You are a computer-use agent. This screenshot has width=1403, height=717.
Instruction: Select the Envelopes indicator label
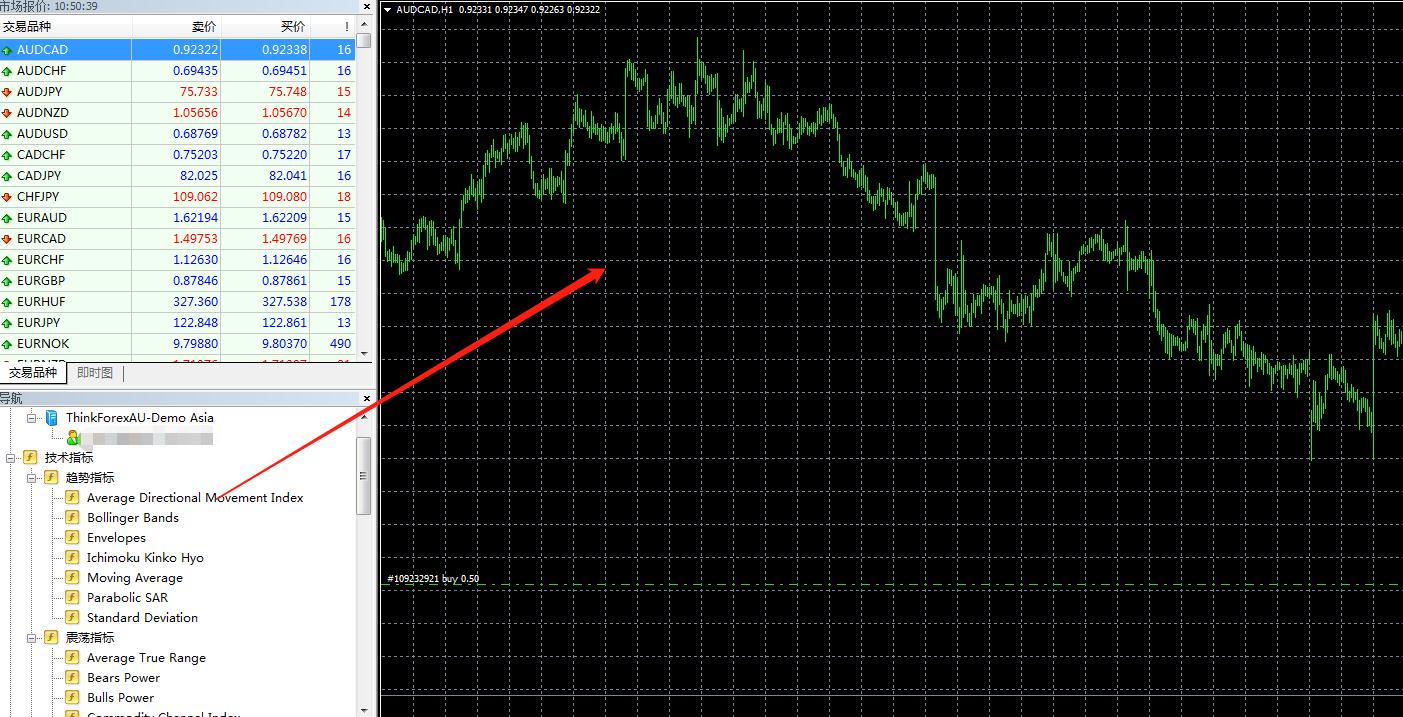(116, 537)
